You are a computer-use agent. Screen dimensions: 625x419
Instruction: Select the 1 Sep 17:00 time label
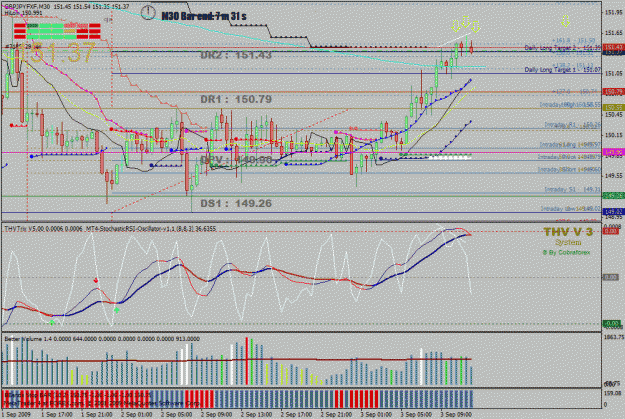coord(57,415)
